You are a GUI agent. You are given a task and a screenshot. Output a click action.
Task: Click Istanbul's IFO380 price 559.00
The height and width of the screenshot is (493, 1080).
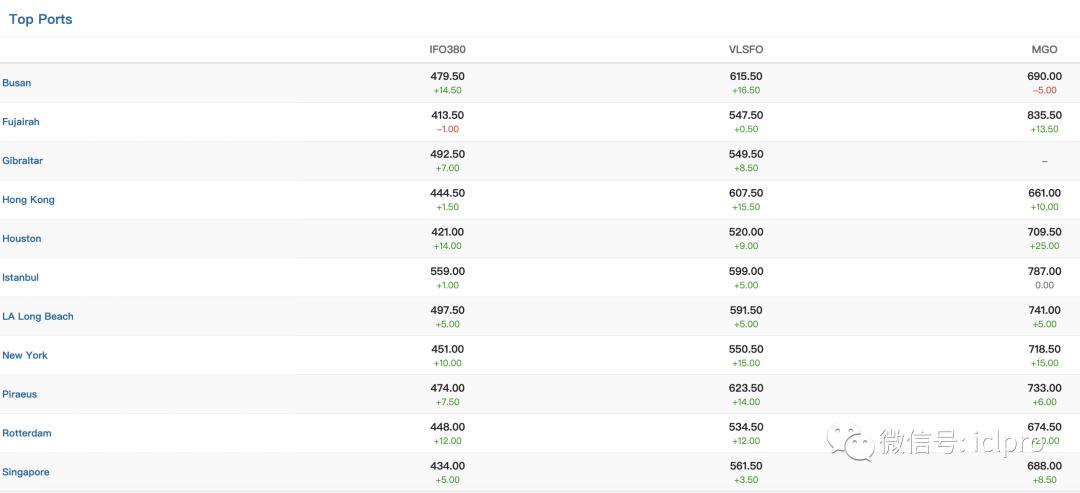[x=447, y=271]
